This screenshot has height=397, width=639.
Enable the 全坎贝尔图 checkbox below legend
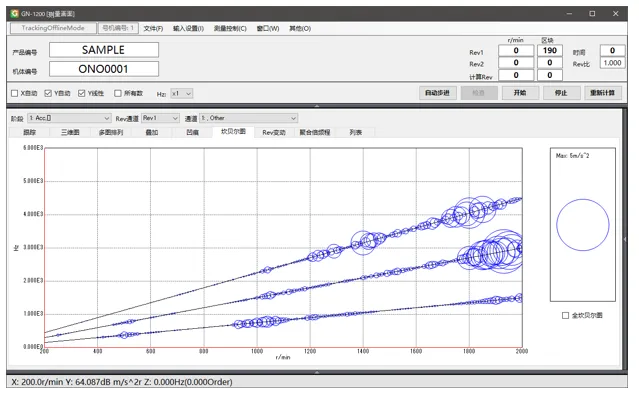tap(565, 315)
